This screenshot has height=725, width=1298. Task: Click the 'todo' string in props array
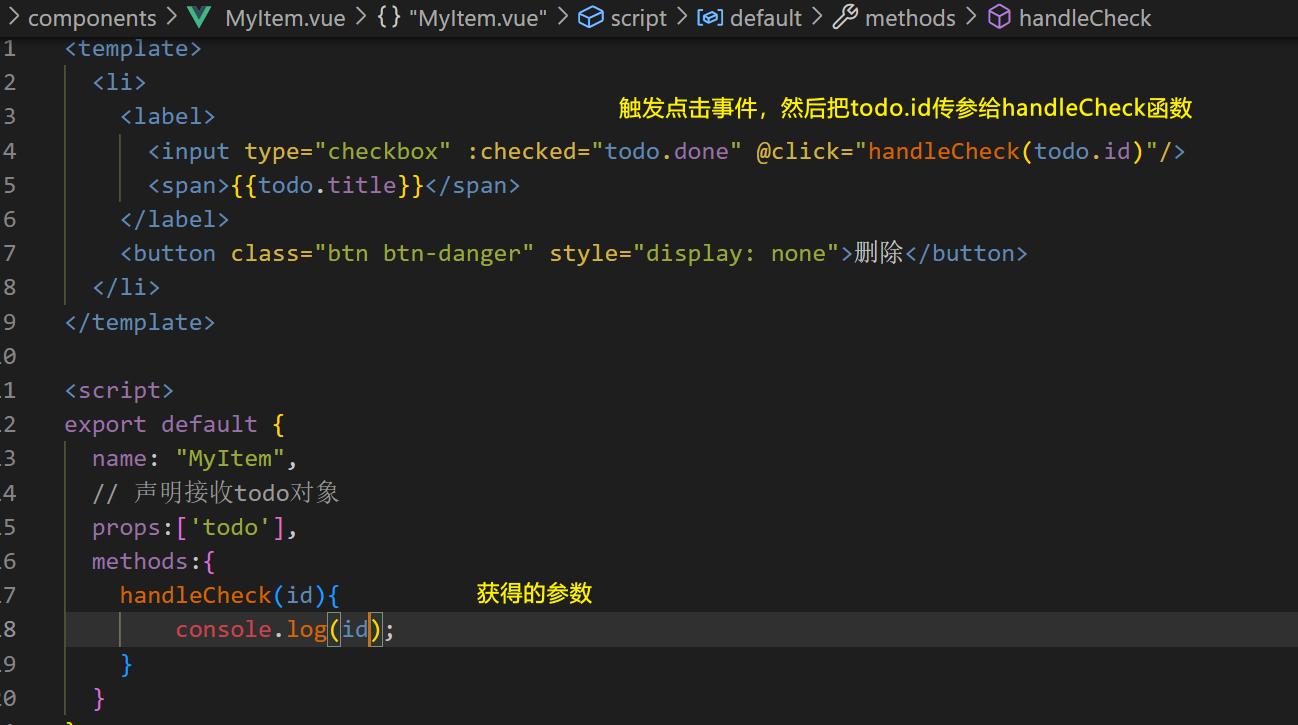point(230,527)
